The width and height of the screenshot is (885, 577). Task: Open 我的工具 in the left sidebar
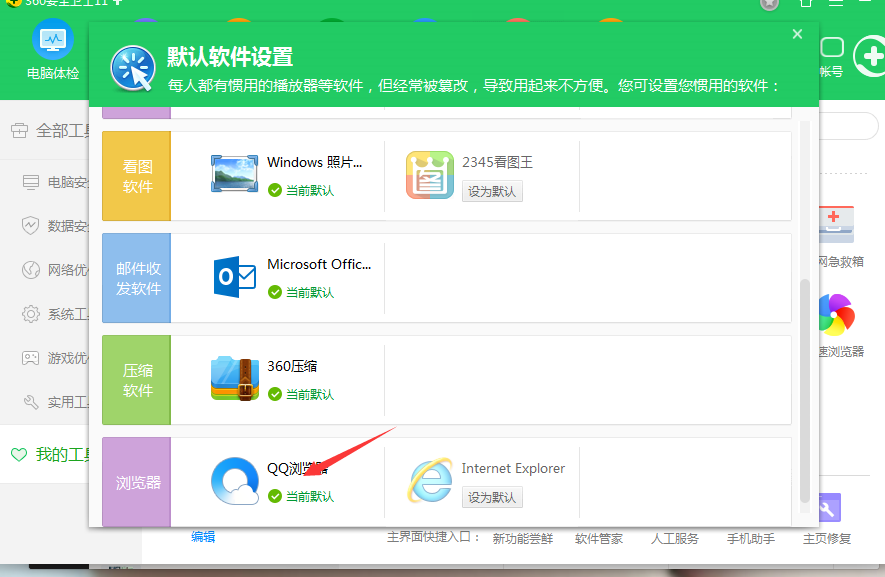[x=60, y=455]
